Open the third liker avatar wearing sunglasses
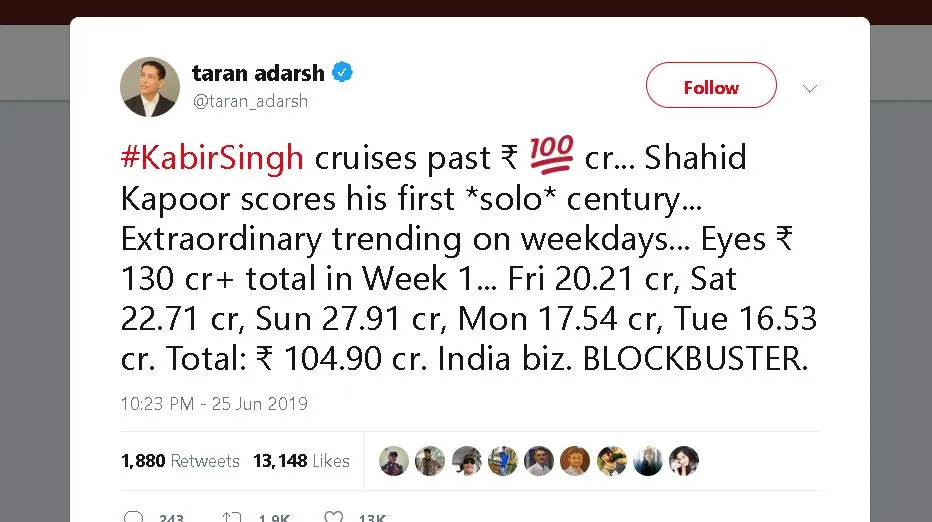Image resolution: width=932 pixels, height=522 pixels. pyautogui.click(x=466, y=461)
